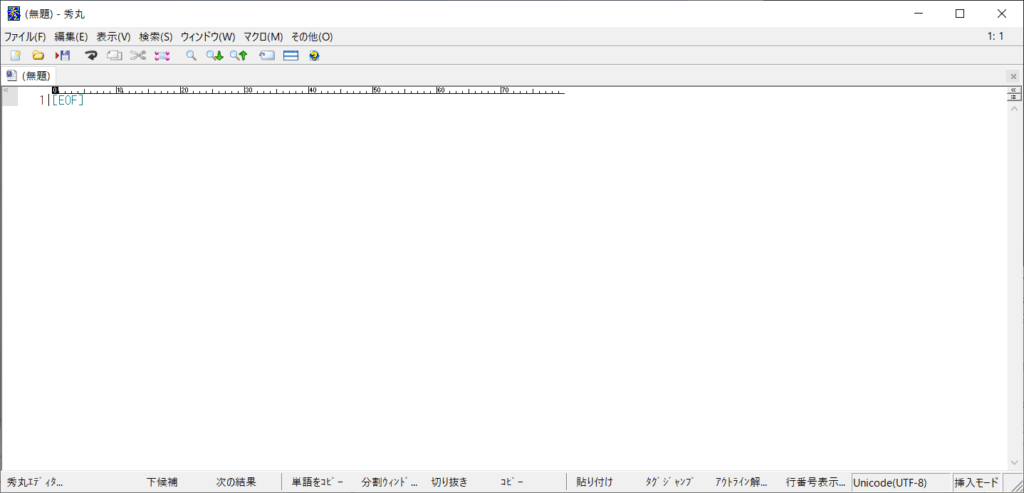The height and width of the screenshot is (493, 1024).
Task: Click the コピー function key button
Action: point(512,483)
